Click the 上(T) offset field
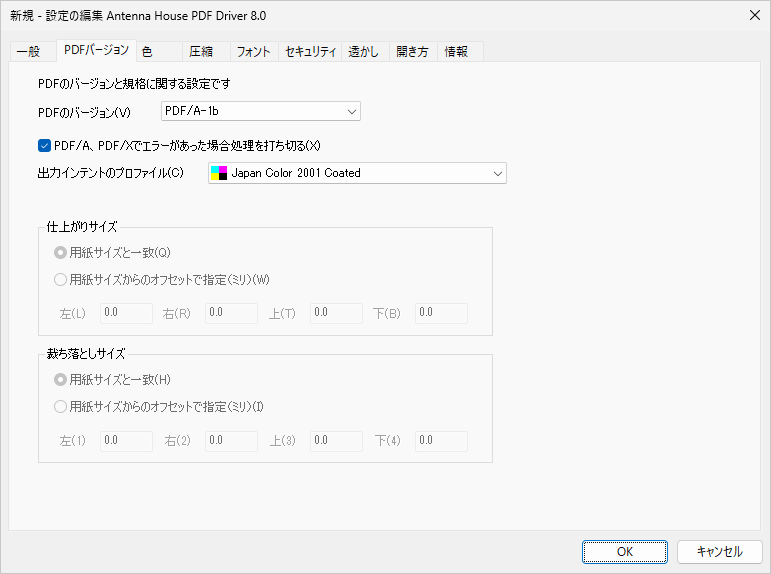The height and width of the screenshot is (574, 771). click(336, 313)
